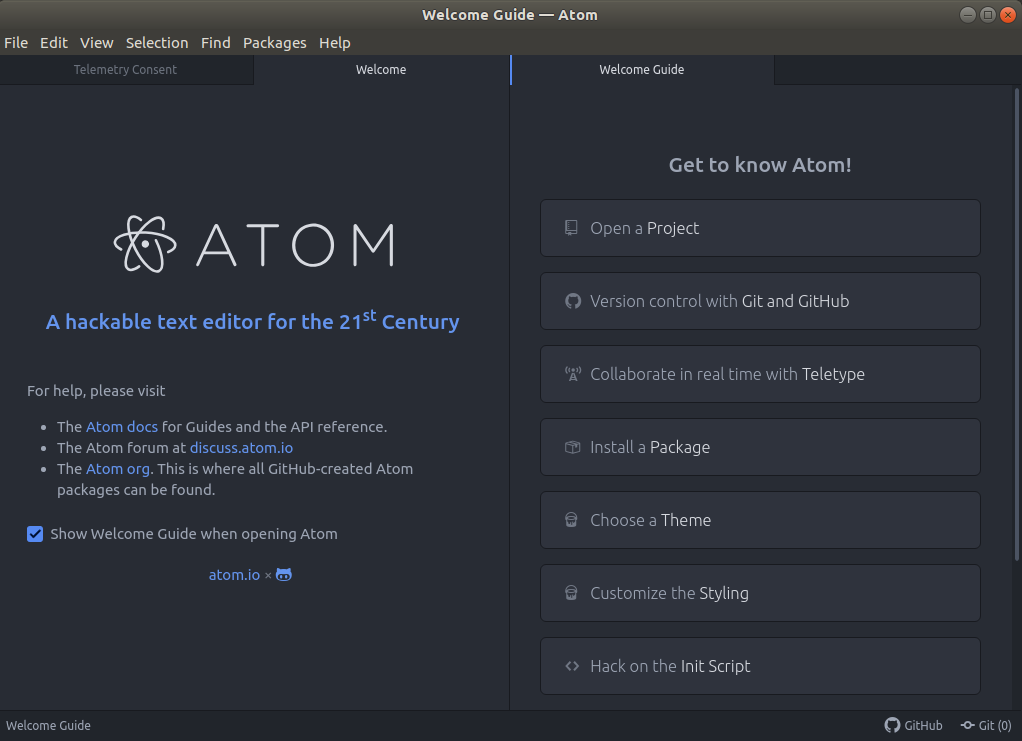
Task: Click the Teletype radio tower icon
Action: 572,374
